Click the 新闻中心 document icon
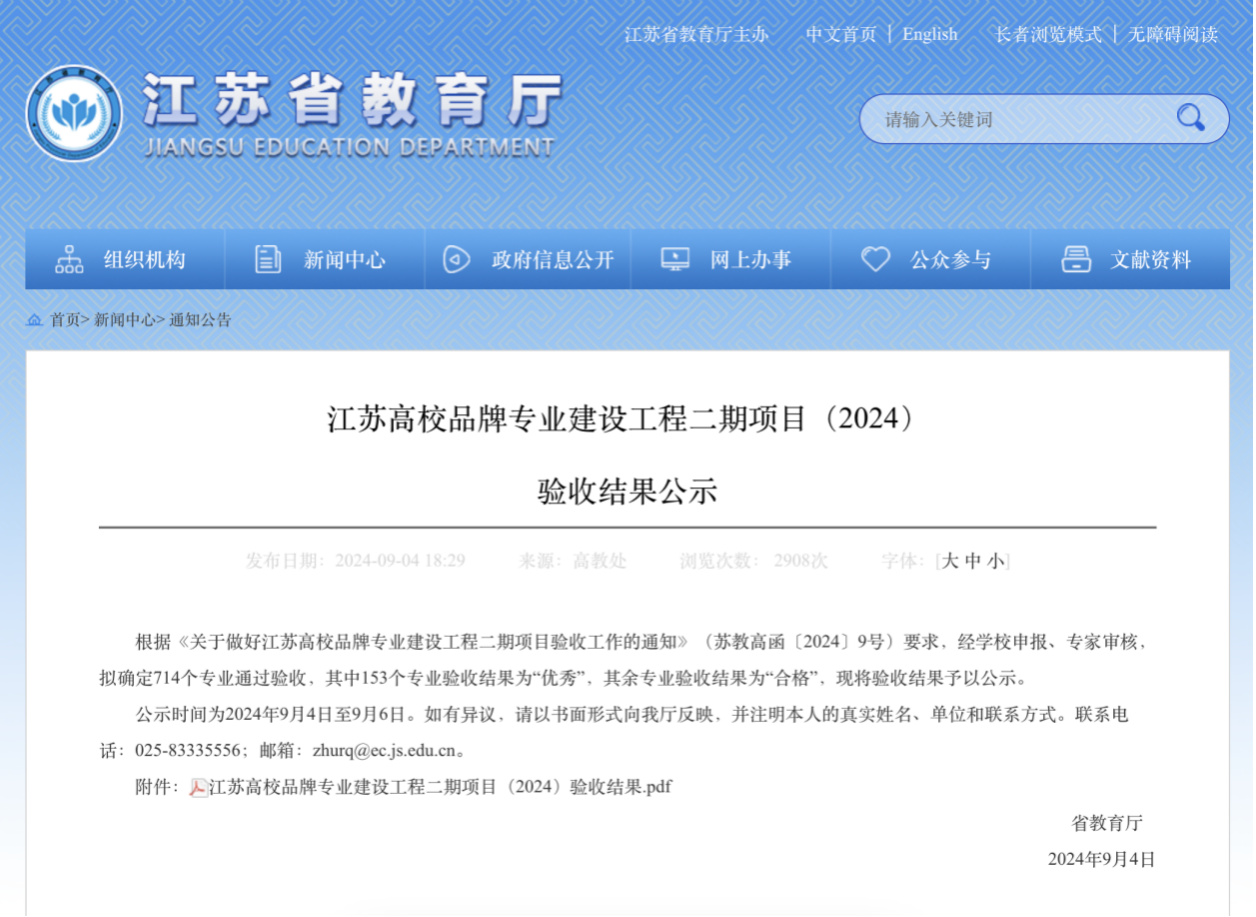The image size is (1256, 917). click(268, 260)
